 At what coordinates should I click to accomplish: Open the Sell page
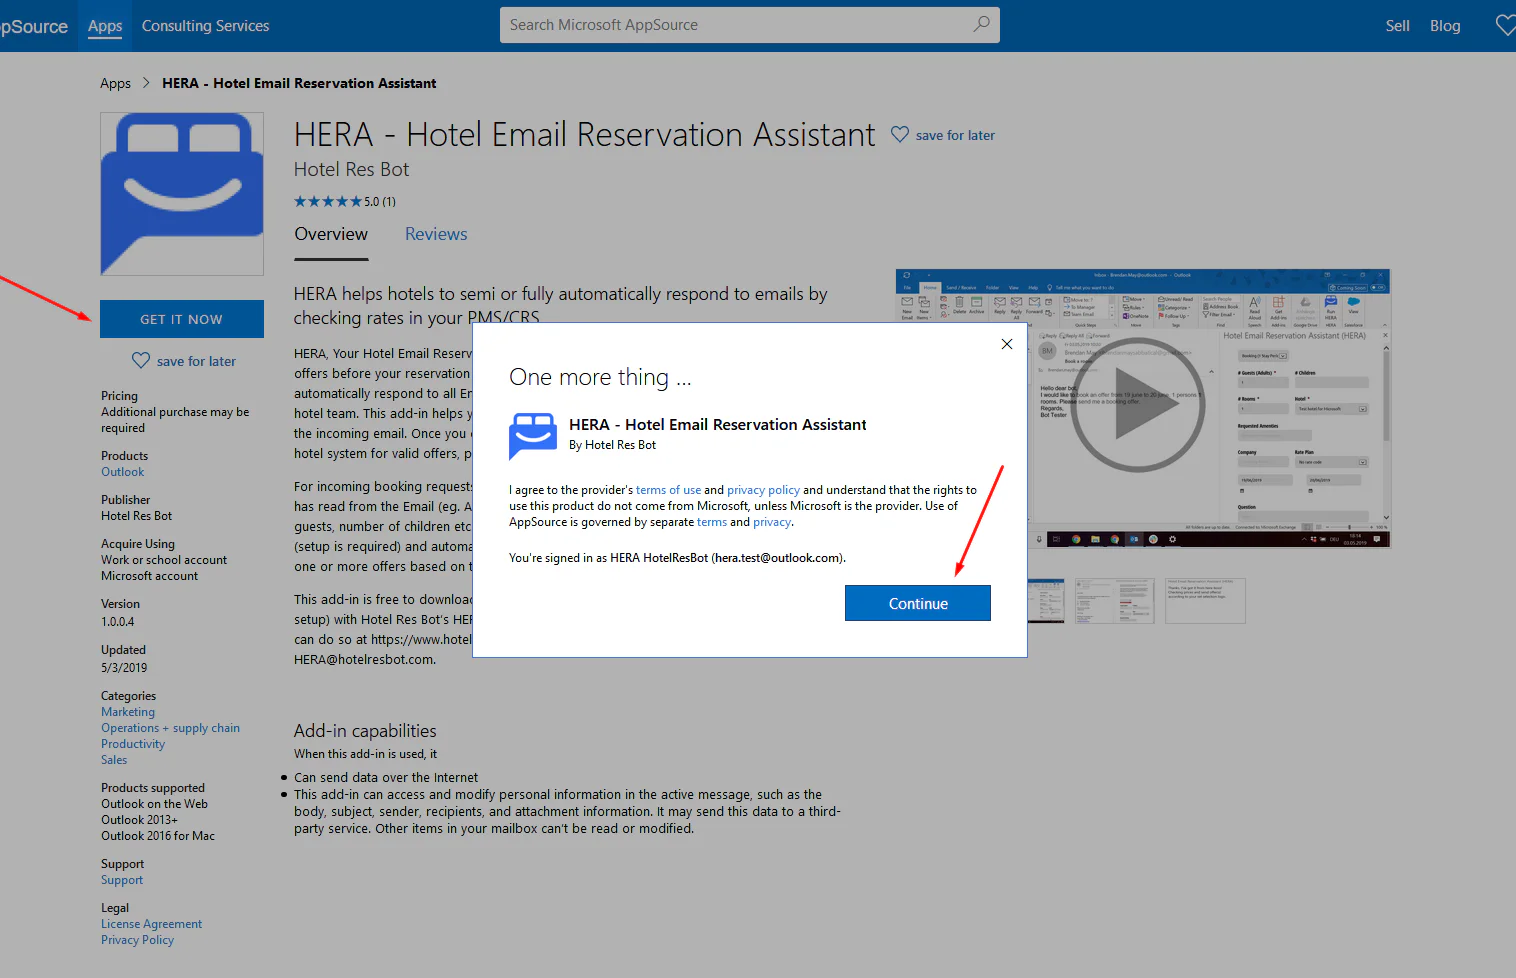click(x=1397, y=26)
